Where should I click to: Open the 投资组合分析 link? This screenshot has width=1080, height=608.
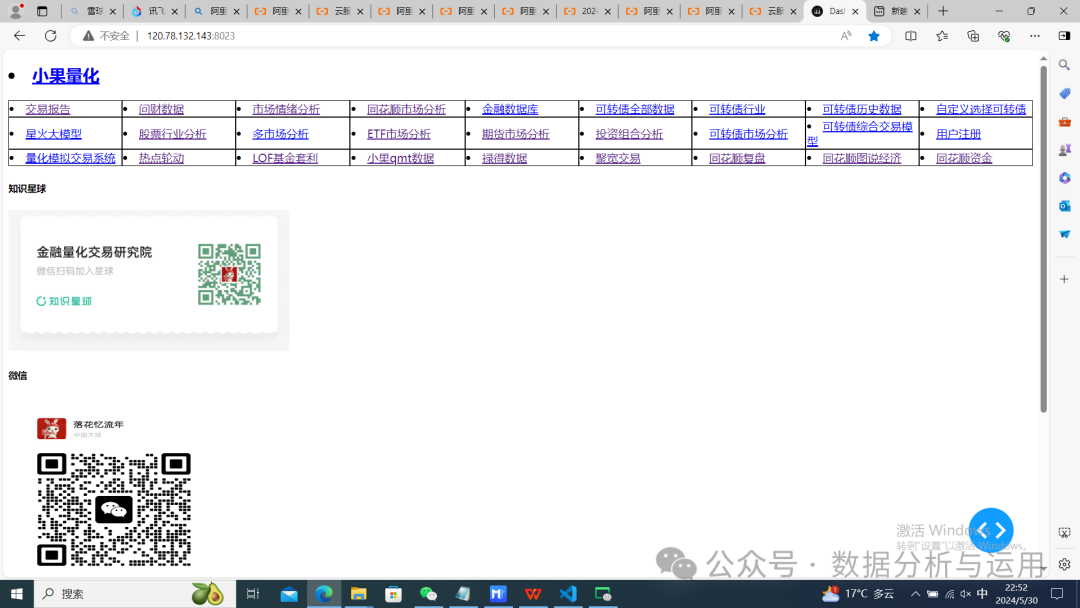pos(629,134)
